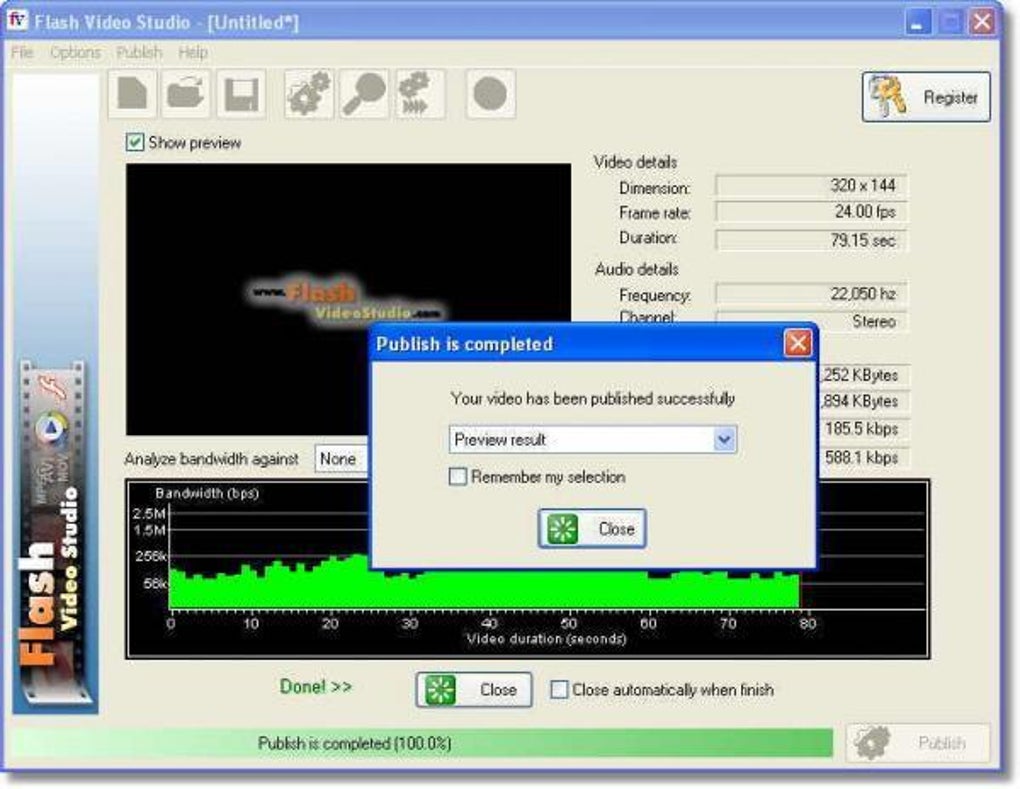The image size is (1020, 789).
Task: Click the video preview area
Action: click(x=349, y=299)
